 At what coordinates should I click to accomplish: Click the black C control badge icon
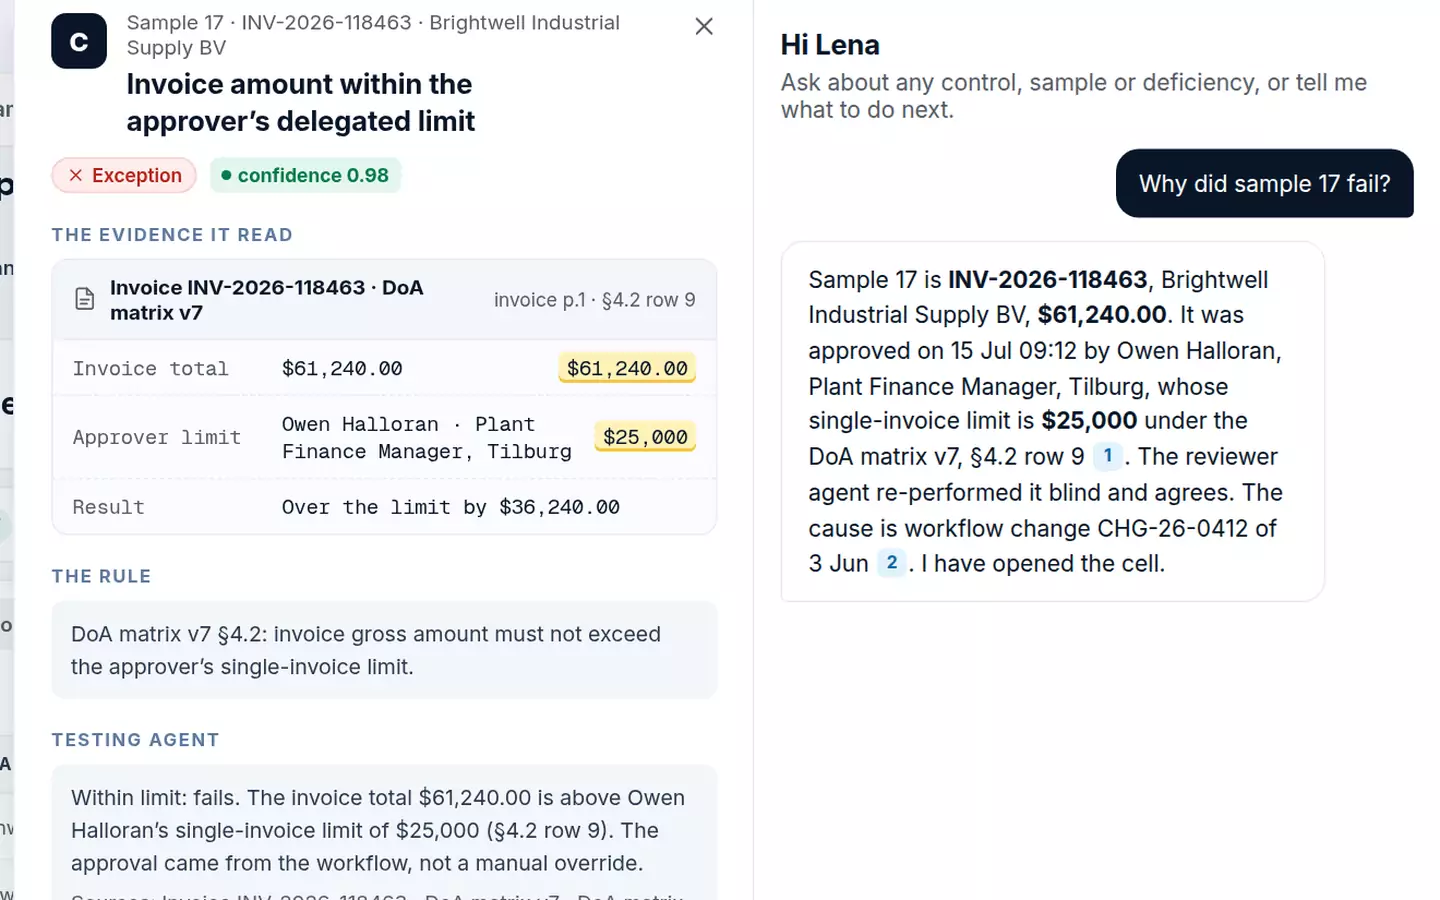point(79,41)
